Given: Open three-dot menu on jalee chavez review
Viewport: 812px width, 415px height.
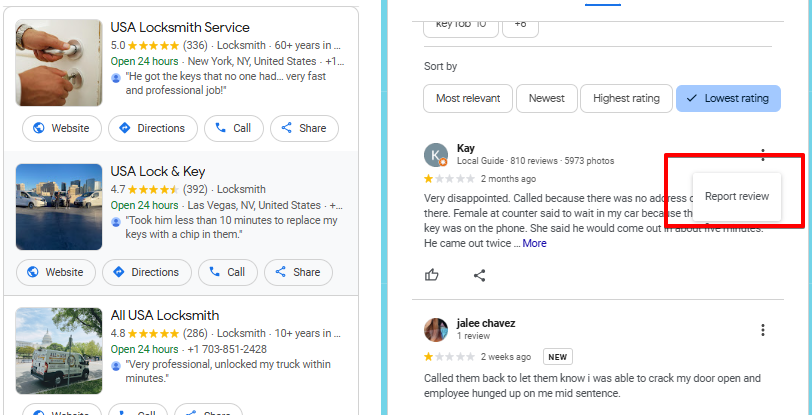Looking at the screenshot, I should coord(763,330).
